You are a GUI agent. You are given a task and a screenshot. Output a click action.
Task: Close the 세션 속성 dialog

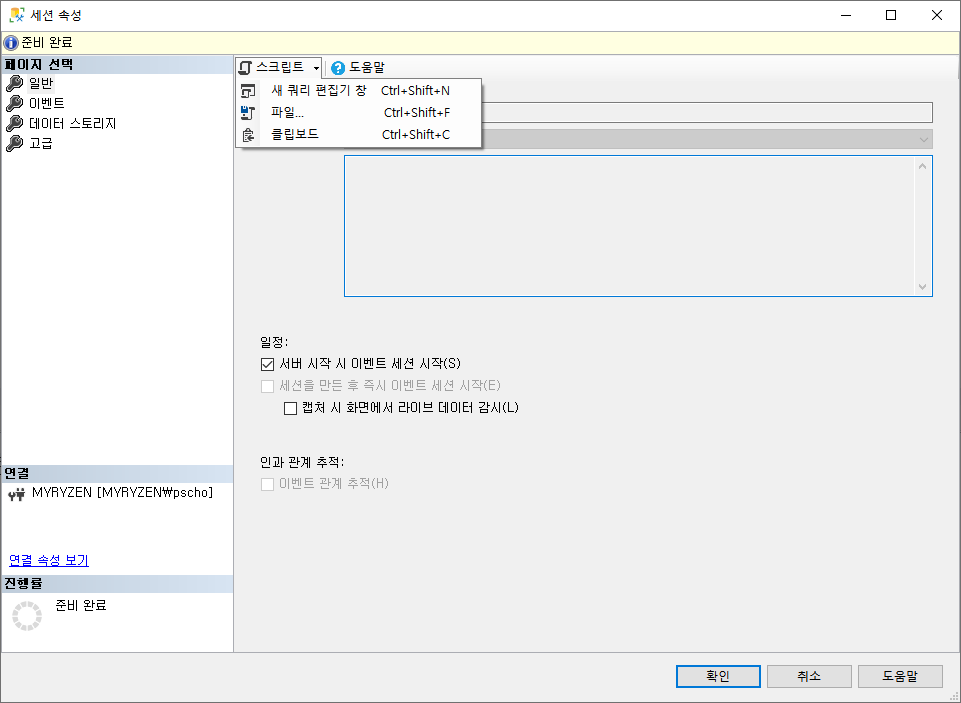click(x=936, y=15)
